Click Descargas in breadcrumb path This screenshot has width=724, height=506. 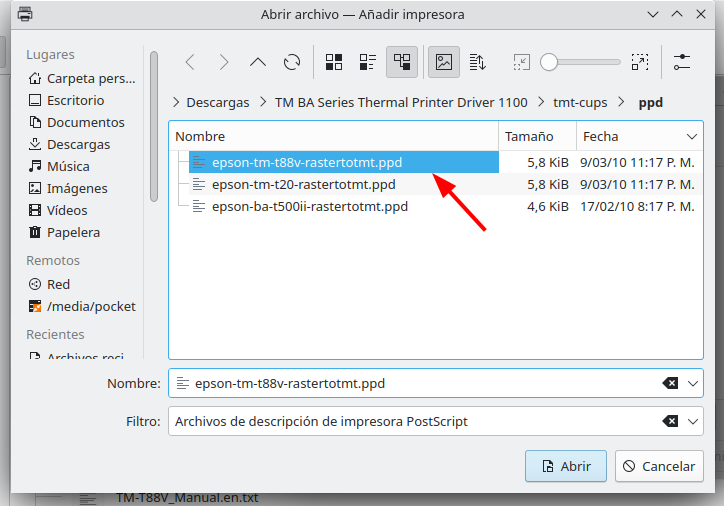pyautogui.click(x=218, y=102)
